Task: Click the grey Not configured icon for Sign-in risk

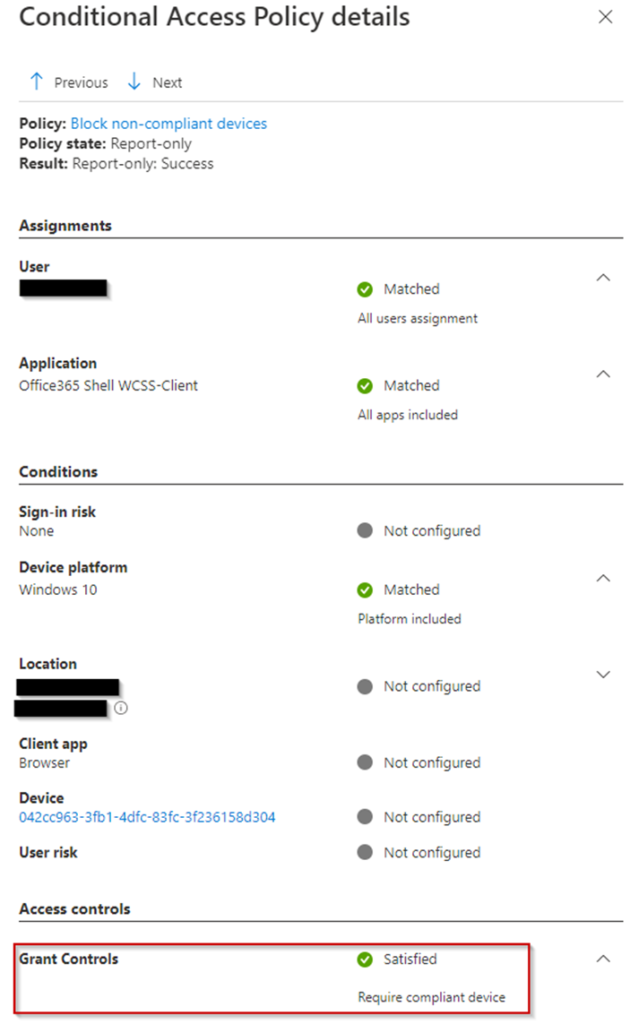Action: [x=365, y=531]
